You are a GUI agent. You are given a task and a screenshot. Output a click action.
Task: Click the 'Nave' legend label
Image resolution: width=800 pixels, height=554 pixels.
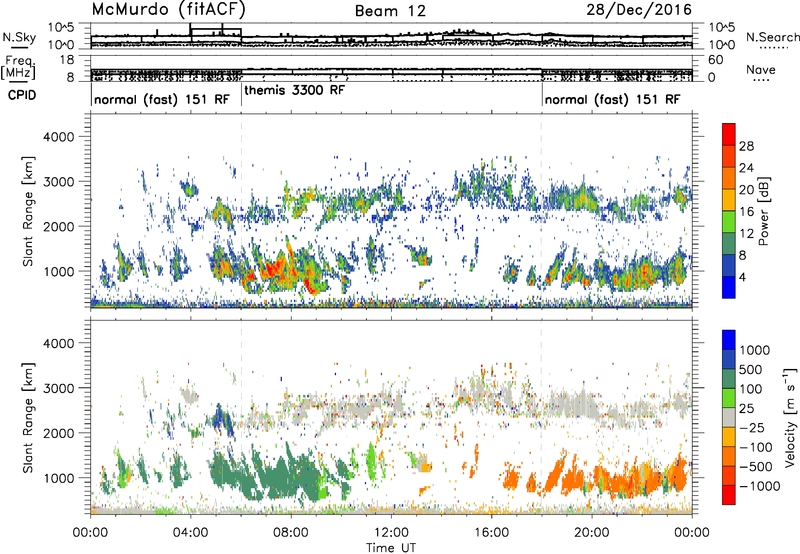click(x=761, y=70)
